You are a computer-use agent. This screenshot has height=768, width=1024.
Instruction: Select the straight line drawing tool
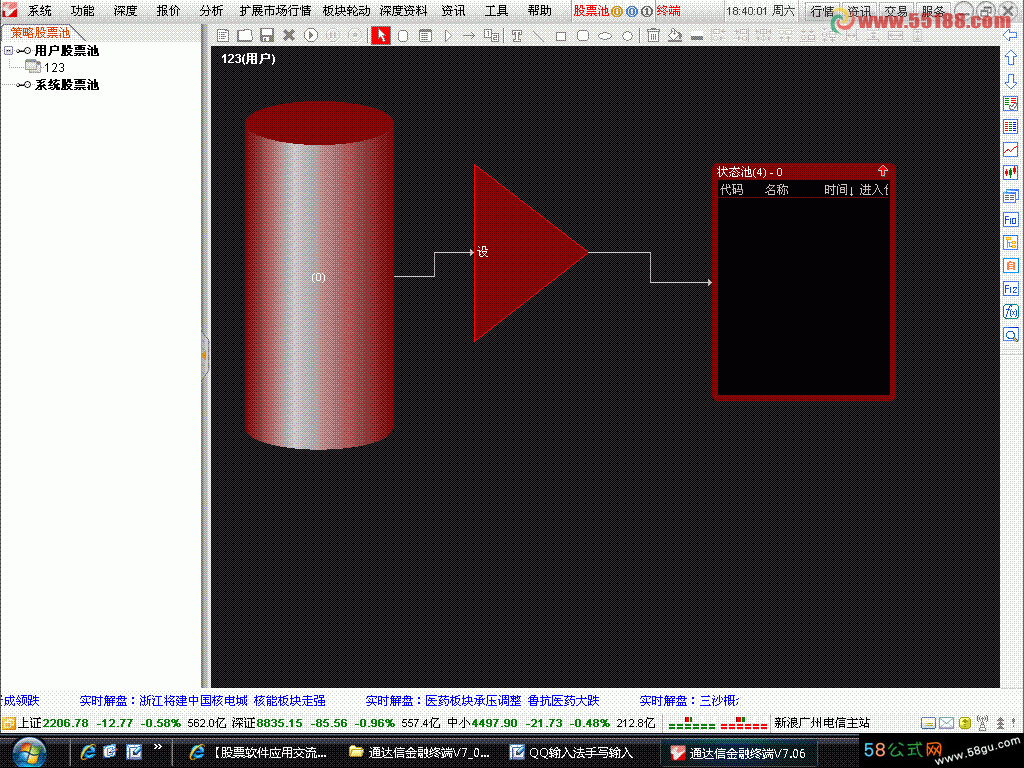539,36
